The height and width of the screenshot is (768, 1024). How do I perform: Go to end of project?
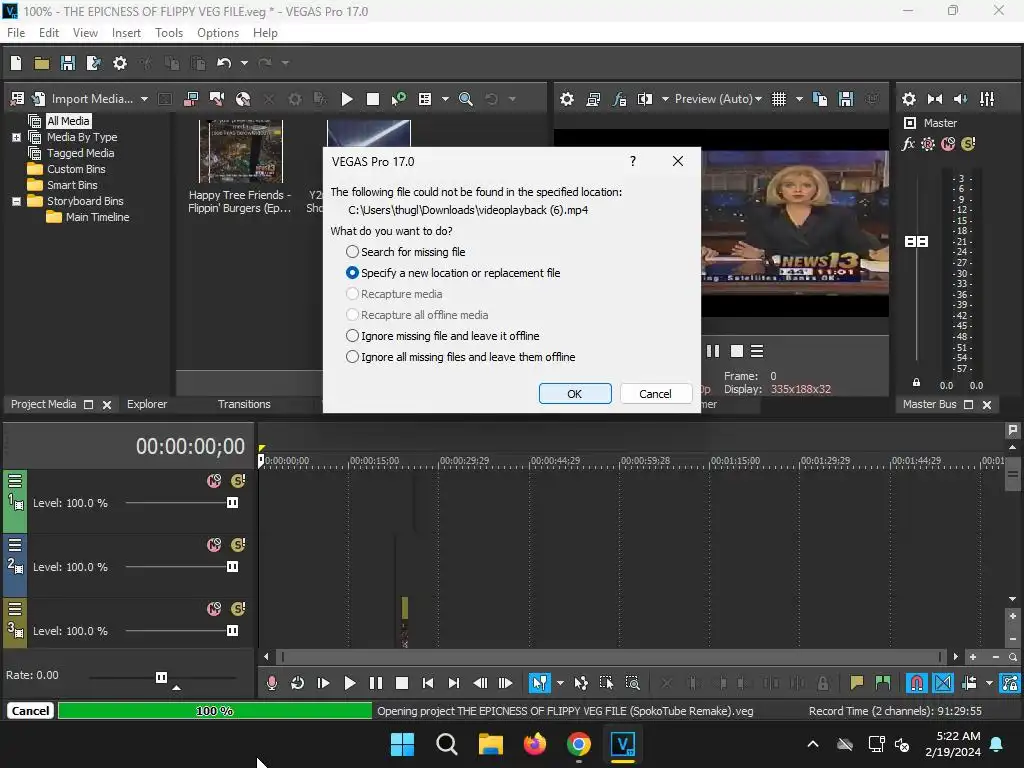[454, 683]
